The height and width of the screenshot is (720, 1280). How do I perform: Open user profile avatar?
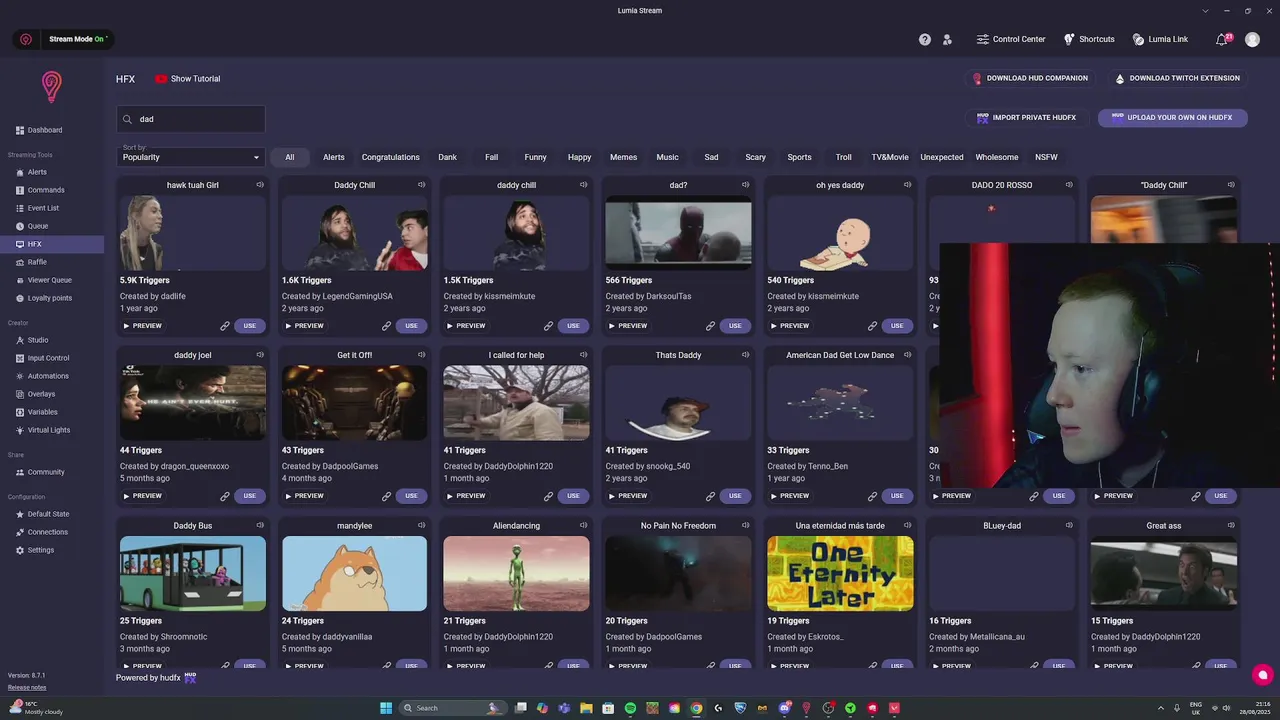click(1252, 39)
